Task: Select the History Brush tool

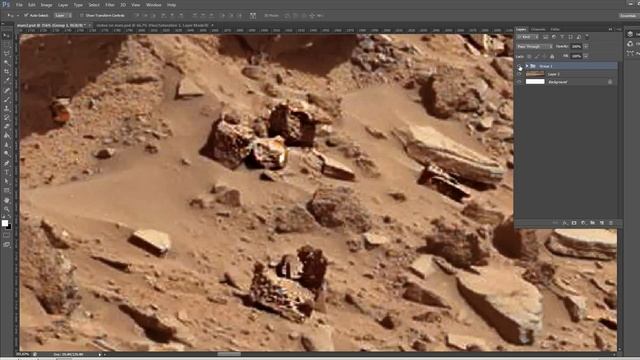Action: pos(7,118)
